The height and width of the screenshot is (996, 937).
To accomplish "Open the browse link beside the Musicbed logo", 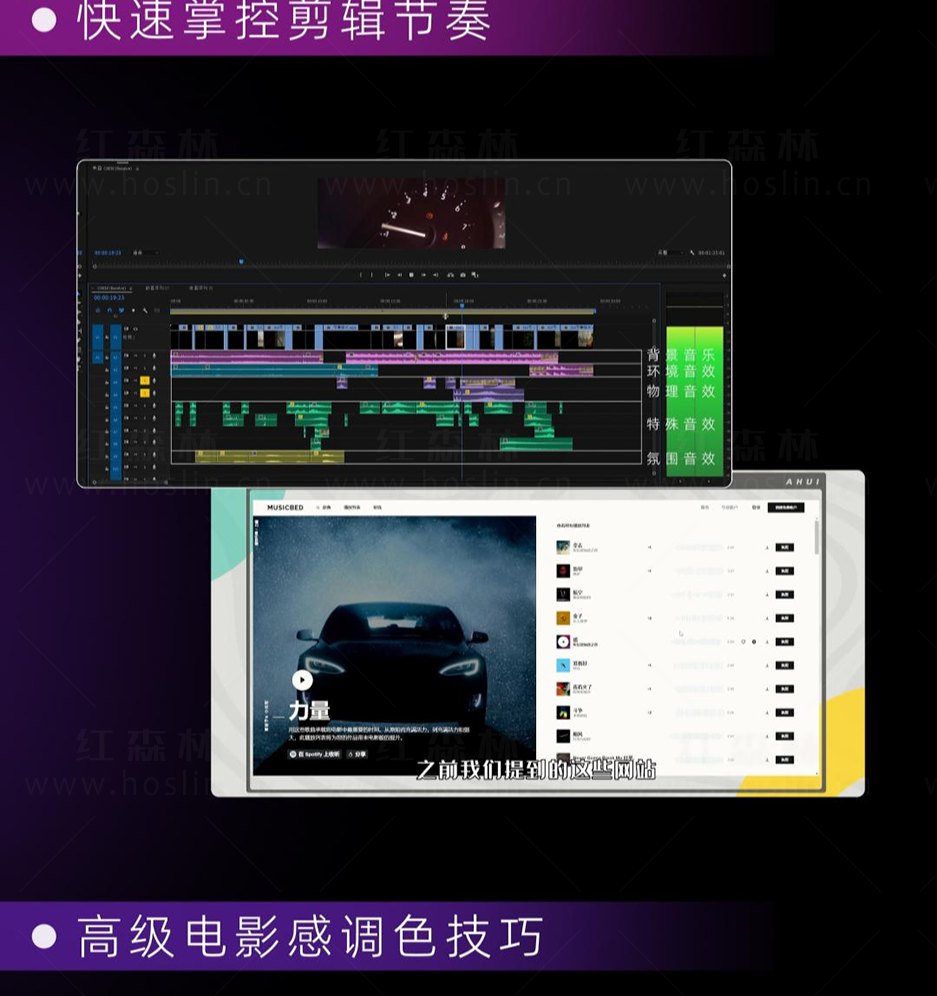I will click(x=324, y=508).
